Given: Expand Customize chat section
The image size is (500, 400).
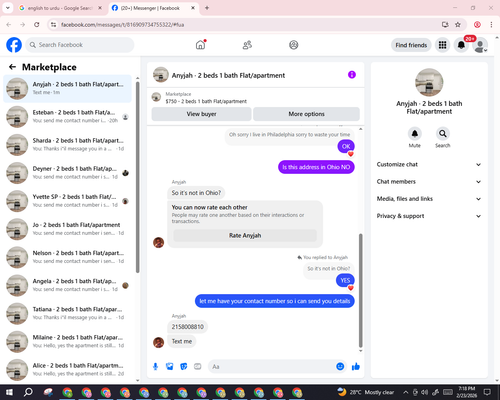Looking at the screenshot, I should (x=429, y=164).
